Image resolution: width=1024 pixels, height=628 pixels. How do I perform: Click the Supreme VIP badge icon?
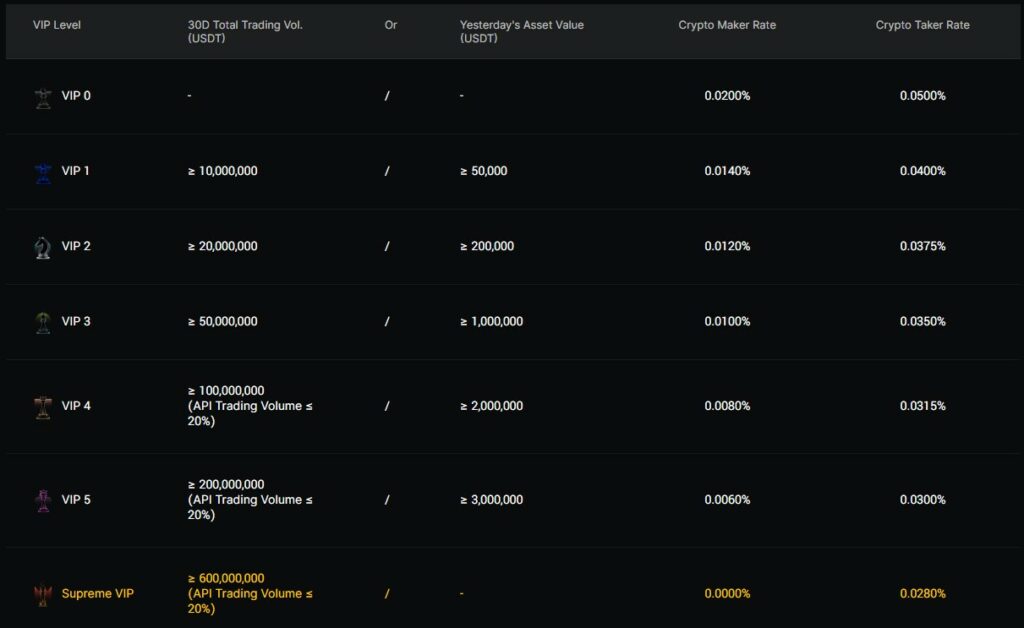tap(43, 595)
